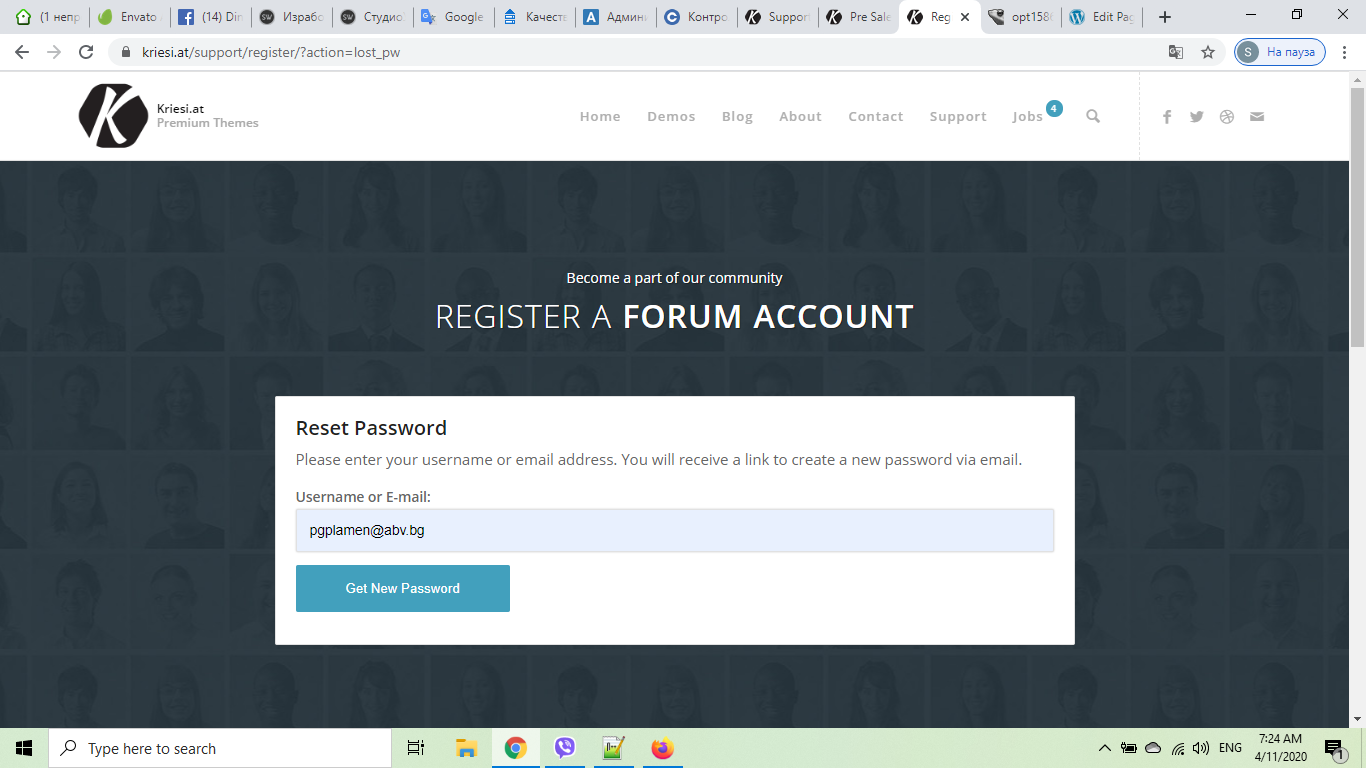The image size is (1366, 768).
Task: Open the Chrome three-dot menu
Action: tap(1345, 52)
